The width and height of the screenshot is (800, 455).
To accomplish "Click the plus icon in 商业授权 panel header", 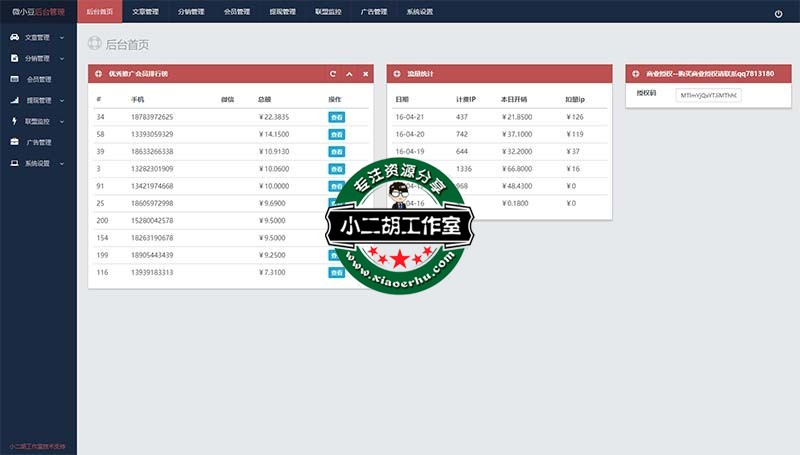I will (x=636, y=74).
